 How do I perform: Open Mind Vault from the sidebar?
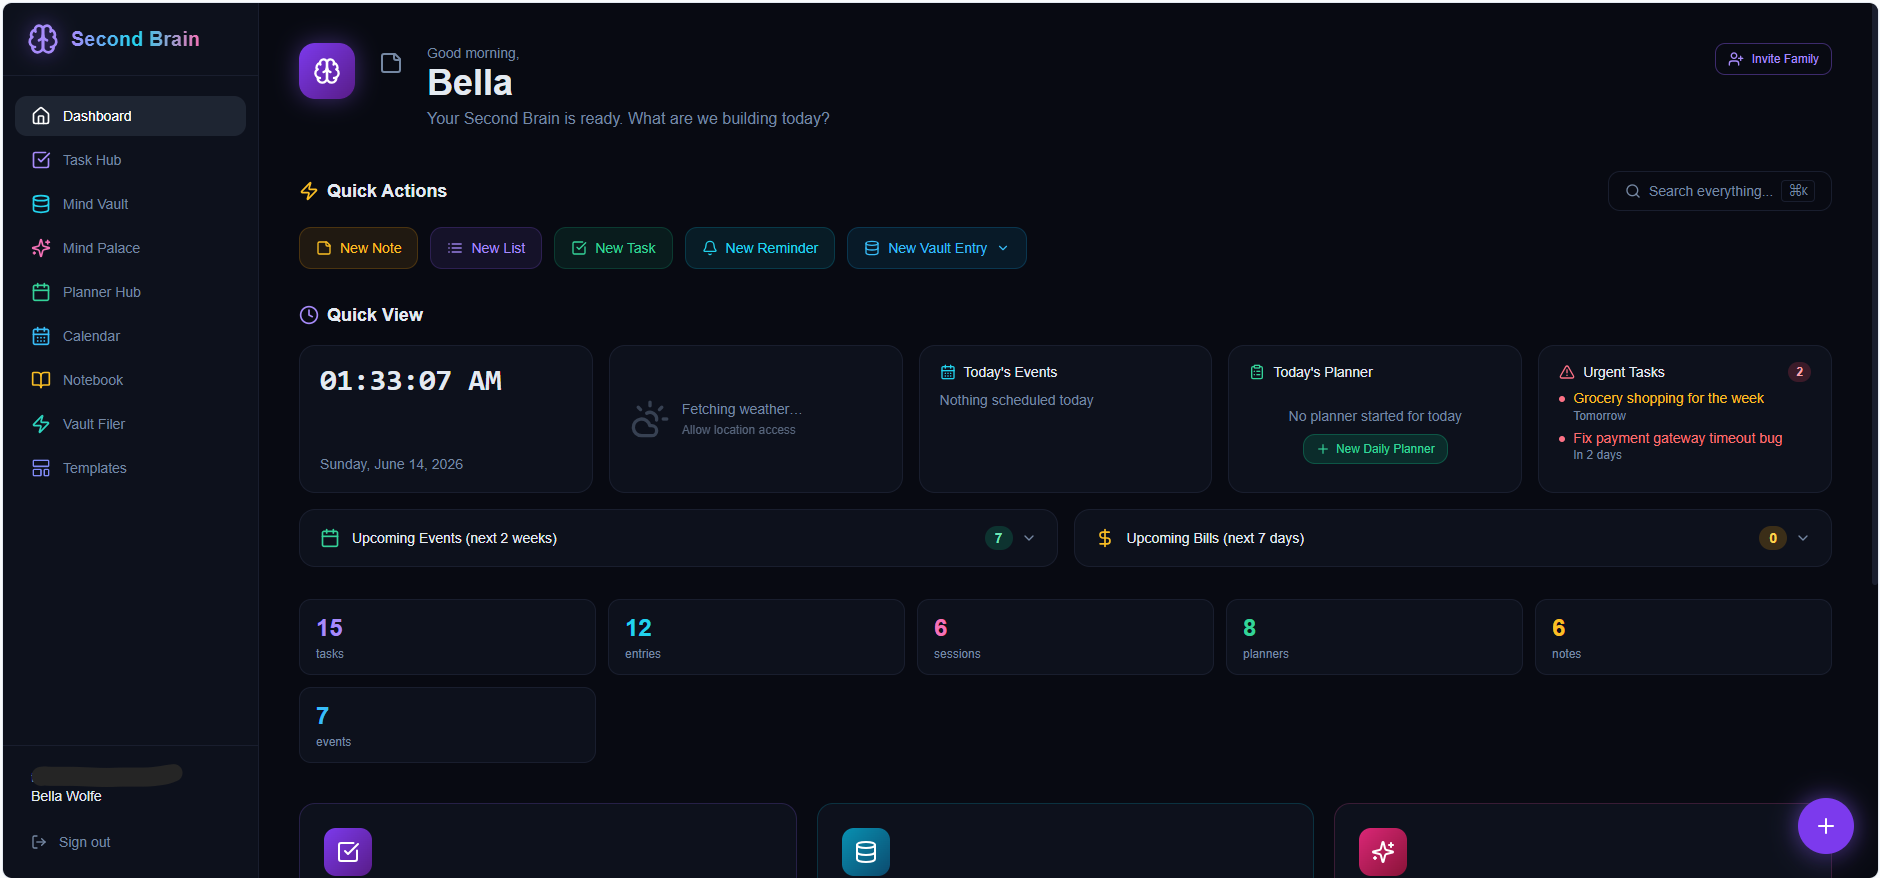click(x=130, y=204)
